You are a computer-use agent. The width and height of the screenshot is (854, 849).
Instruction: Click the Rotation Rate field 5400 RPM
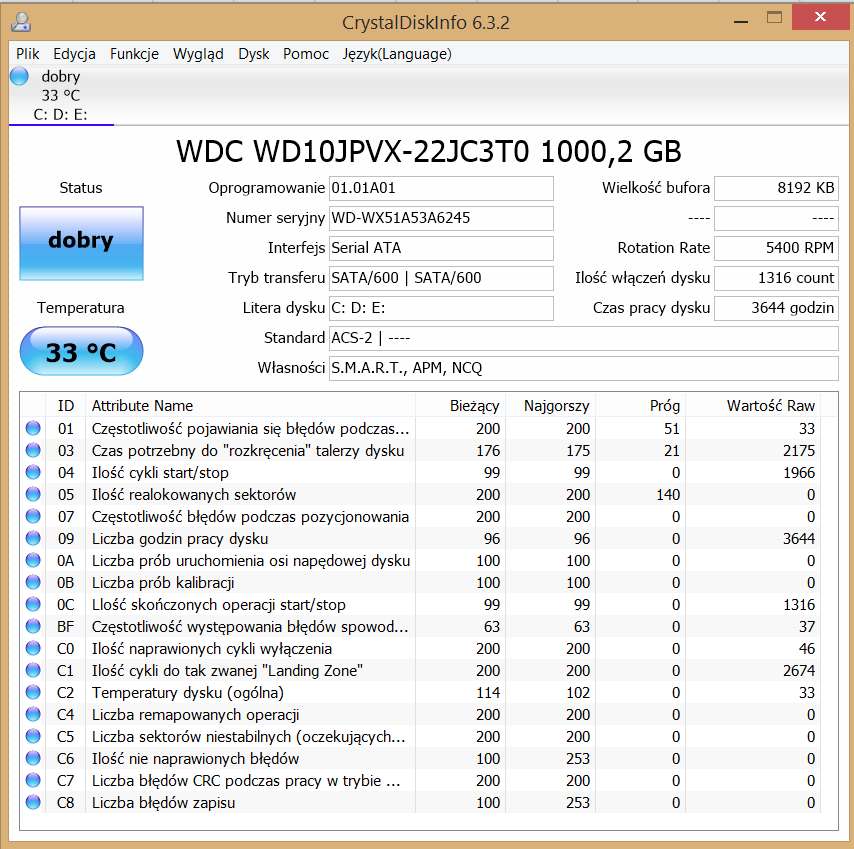coord(776,248)
